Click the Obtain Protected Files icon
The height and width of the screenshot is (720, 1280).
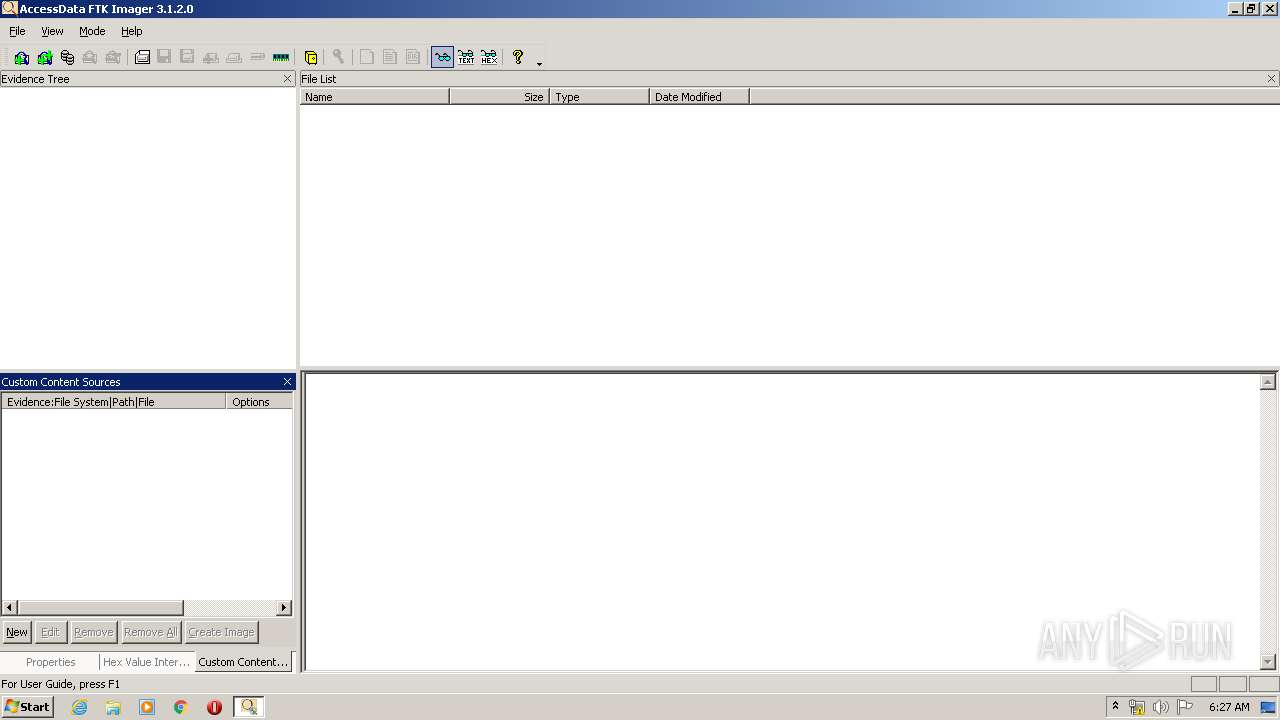coord(310,57)
